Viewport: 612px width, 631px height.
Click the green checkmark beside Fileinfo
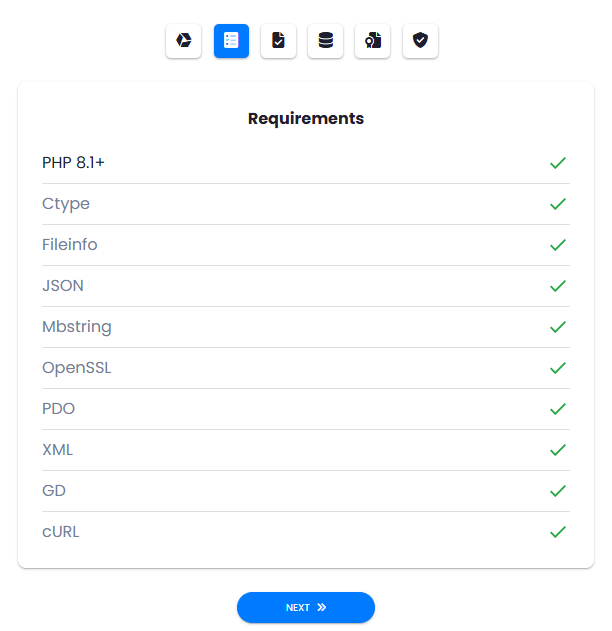pos(558,245)
